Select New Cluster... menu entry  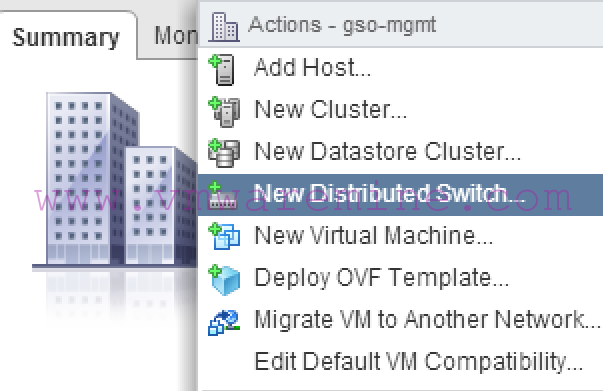(400, 111)
